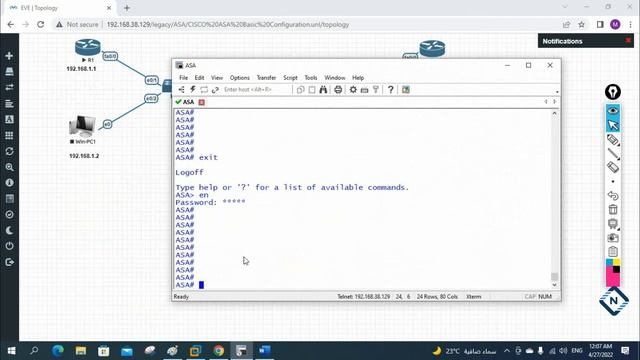Select the ASA session tab
Screen dimensions: 640x360
185,102
